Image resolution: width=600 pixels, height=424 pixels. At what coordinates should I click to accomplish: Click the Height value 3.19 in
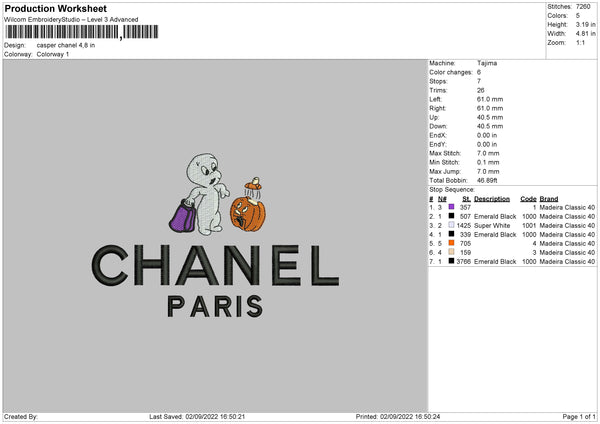[585, 24]
